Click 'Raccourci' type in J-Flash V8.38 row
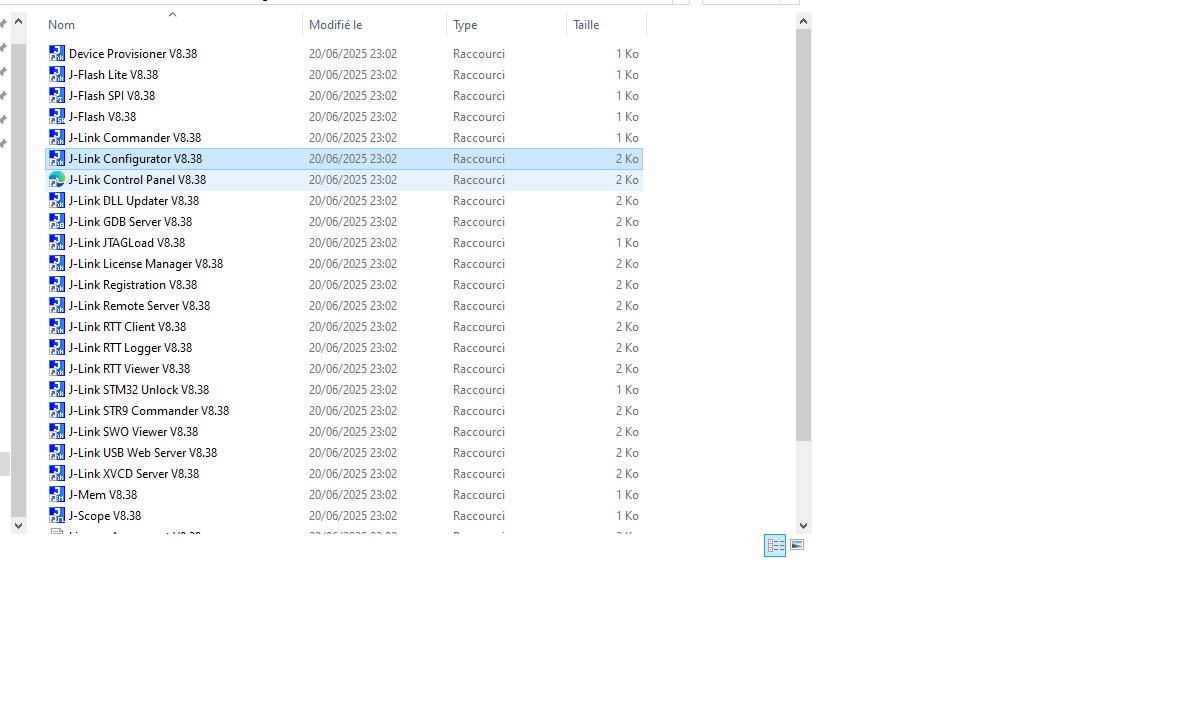This screenshot has height=728, width=1185. coord(479,117)
